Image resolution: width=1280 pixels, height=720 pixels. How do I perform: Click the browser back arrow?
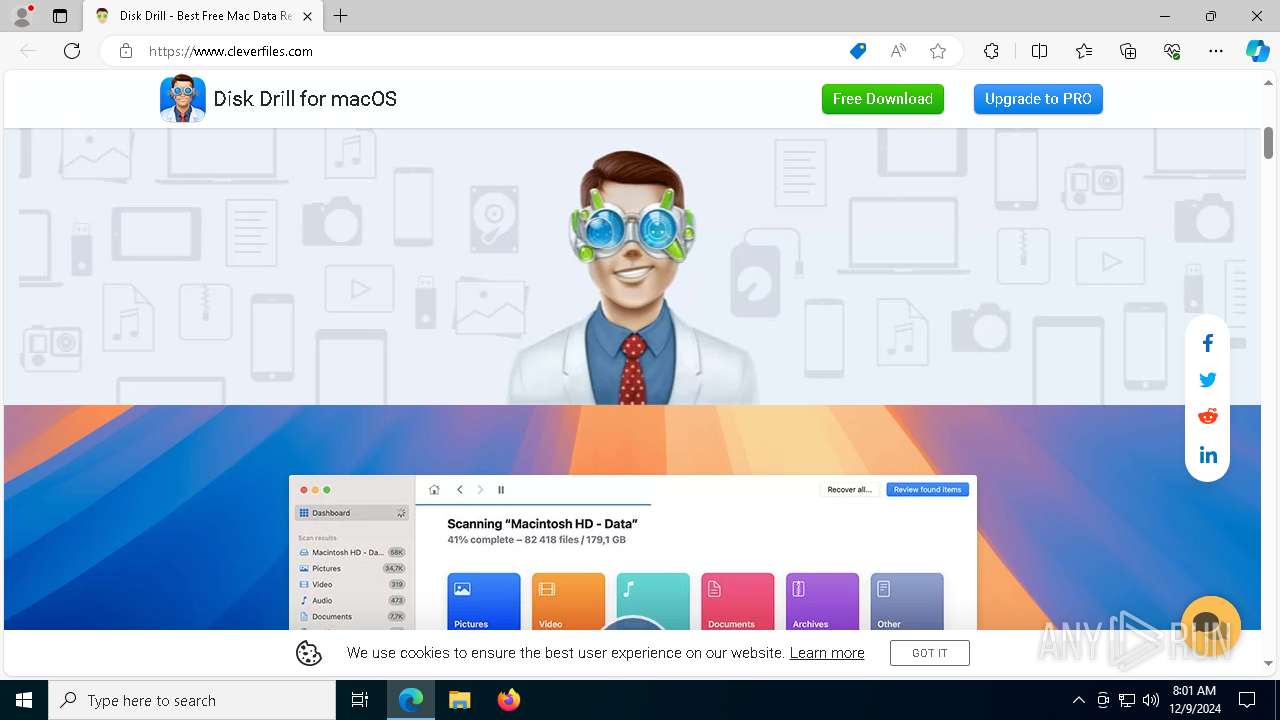[x=28, y=51]
